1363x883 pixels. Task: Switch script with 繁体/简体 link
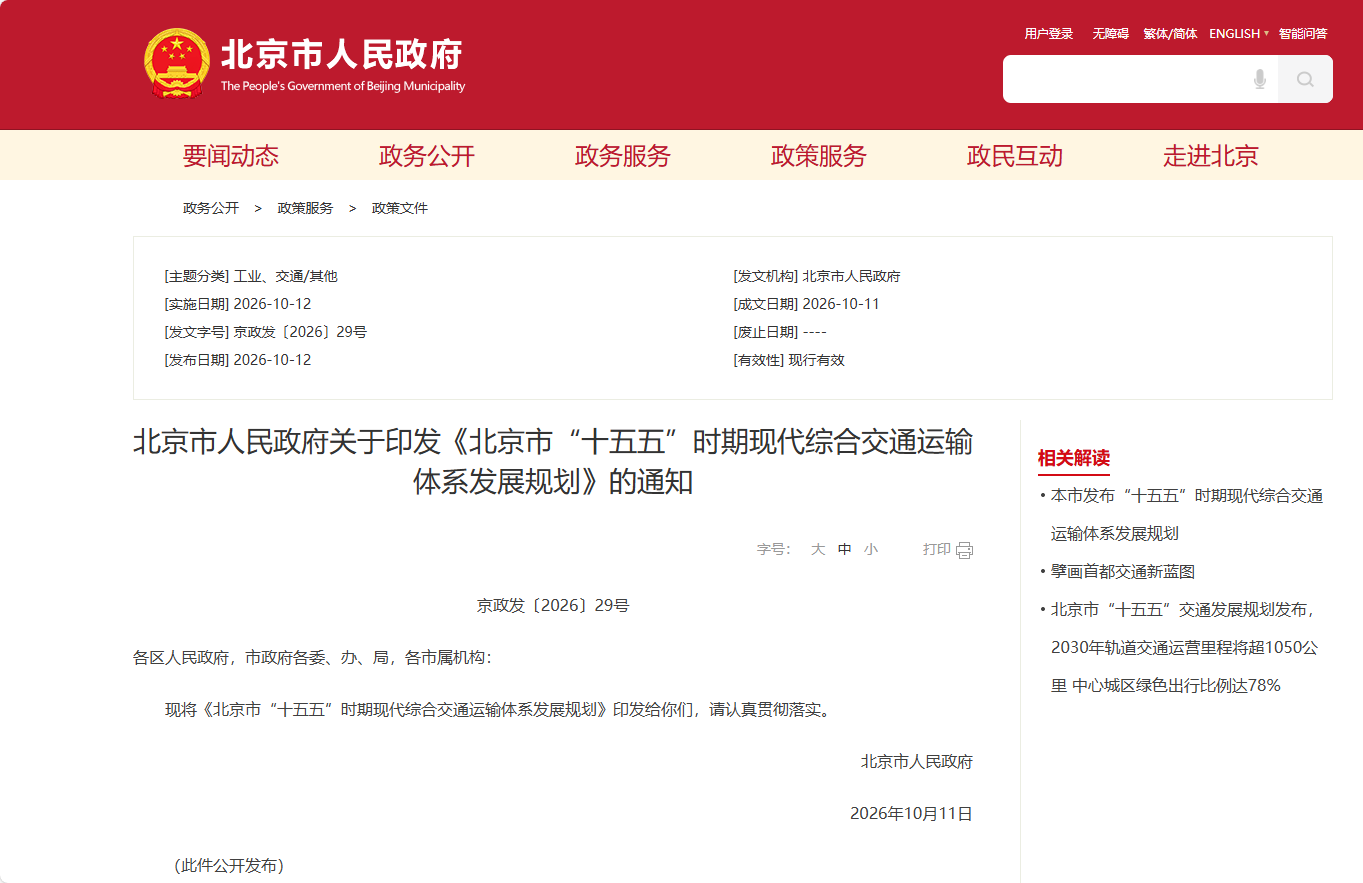tap(1171, 34)
